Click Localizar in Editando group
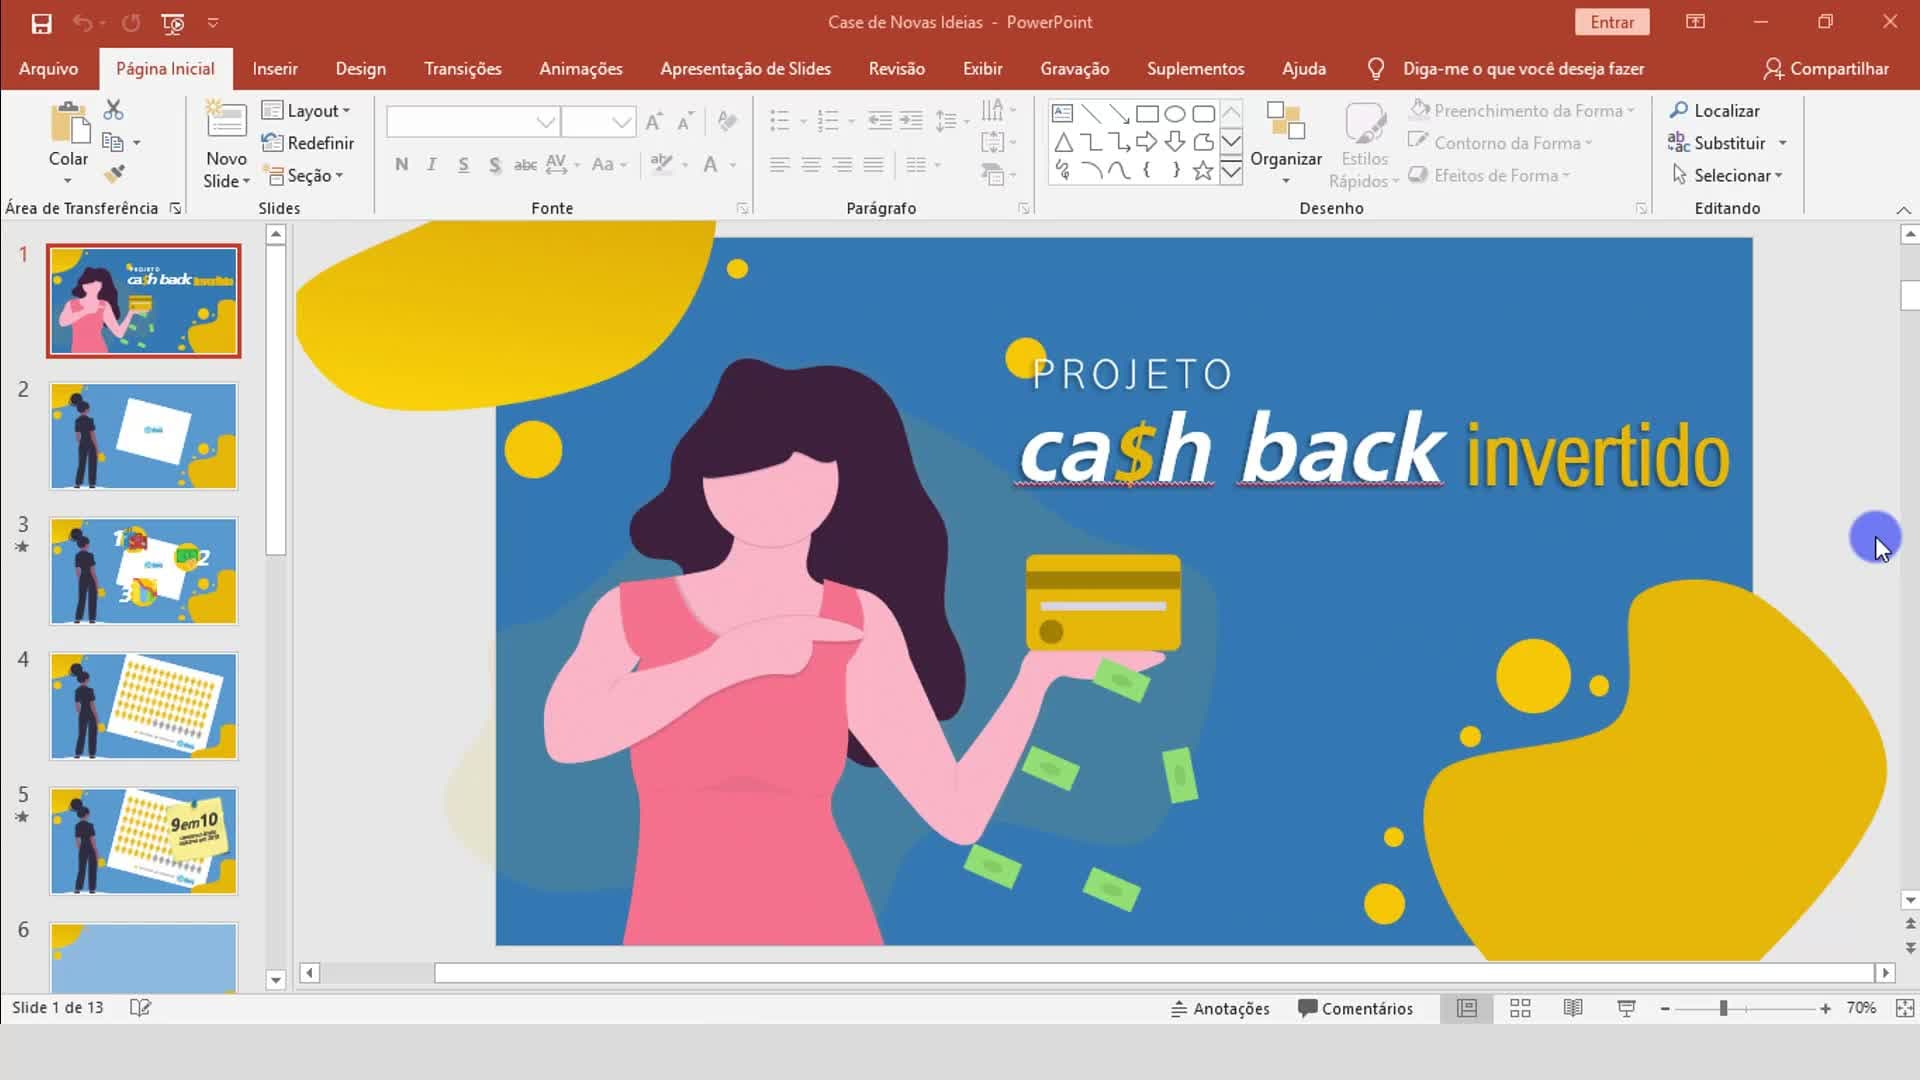This screenshot has height=1080, width=1920. tap(1715, 111)
